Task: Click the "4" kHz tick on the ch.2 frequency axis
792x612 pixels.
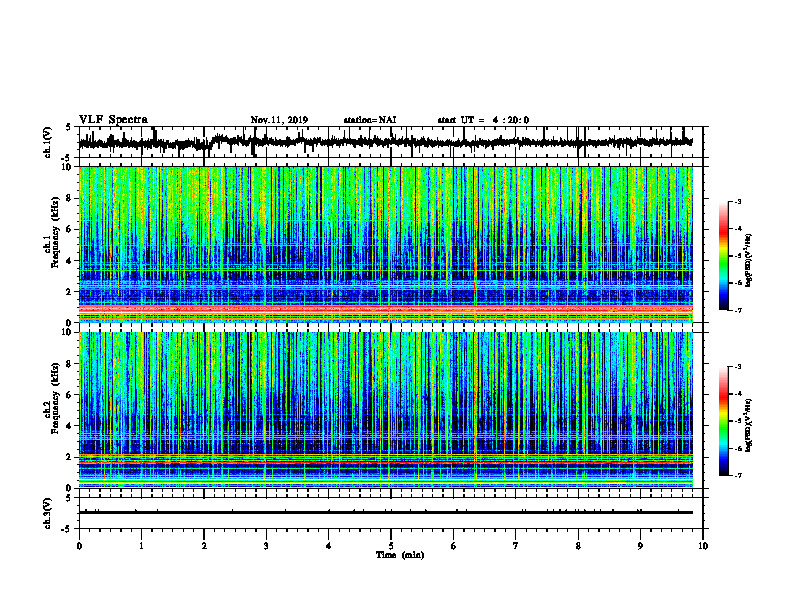Action: pos(70,426)
